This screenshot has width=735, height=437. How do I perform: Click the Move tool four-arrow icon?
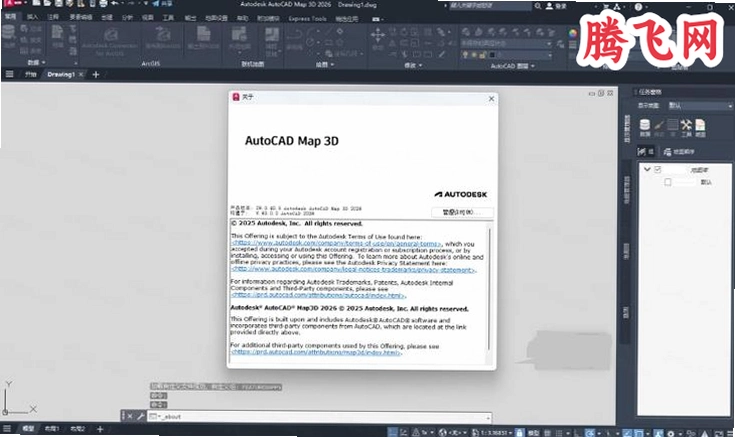click(378, 35)
